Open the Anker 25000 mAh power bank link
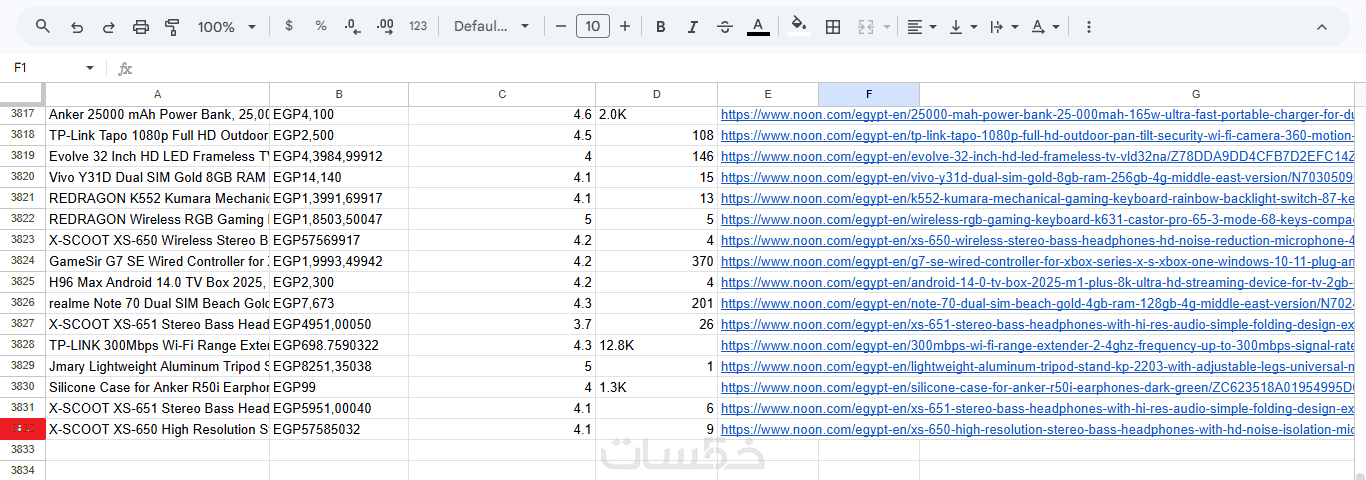Screen dimensions: 1366x480 (1037, 115)
